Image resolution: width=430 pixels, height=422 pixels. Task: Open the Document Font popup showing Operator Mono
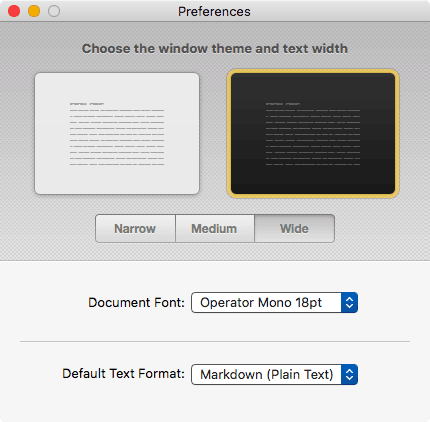coord(274,303)
